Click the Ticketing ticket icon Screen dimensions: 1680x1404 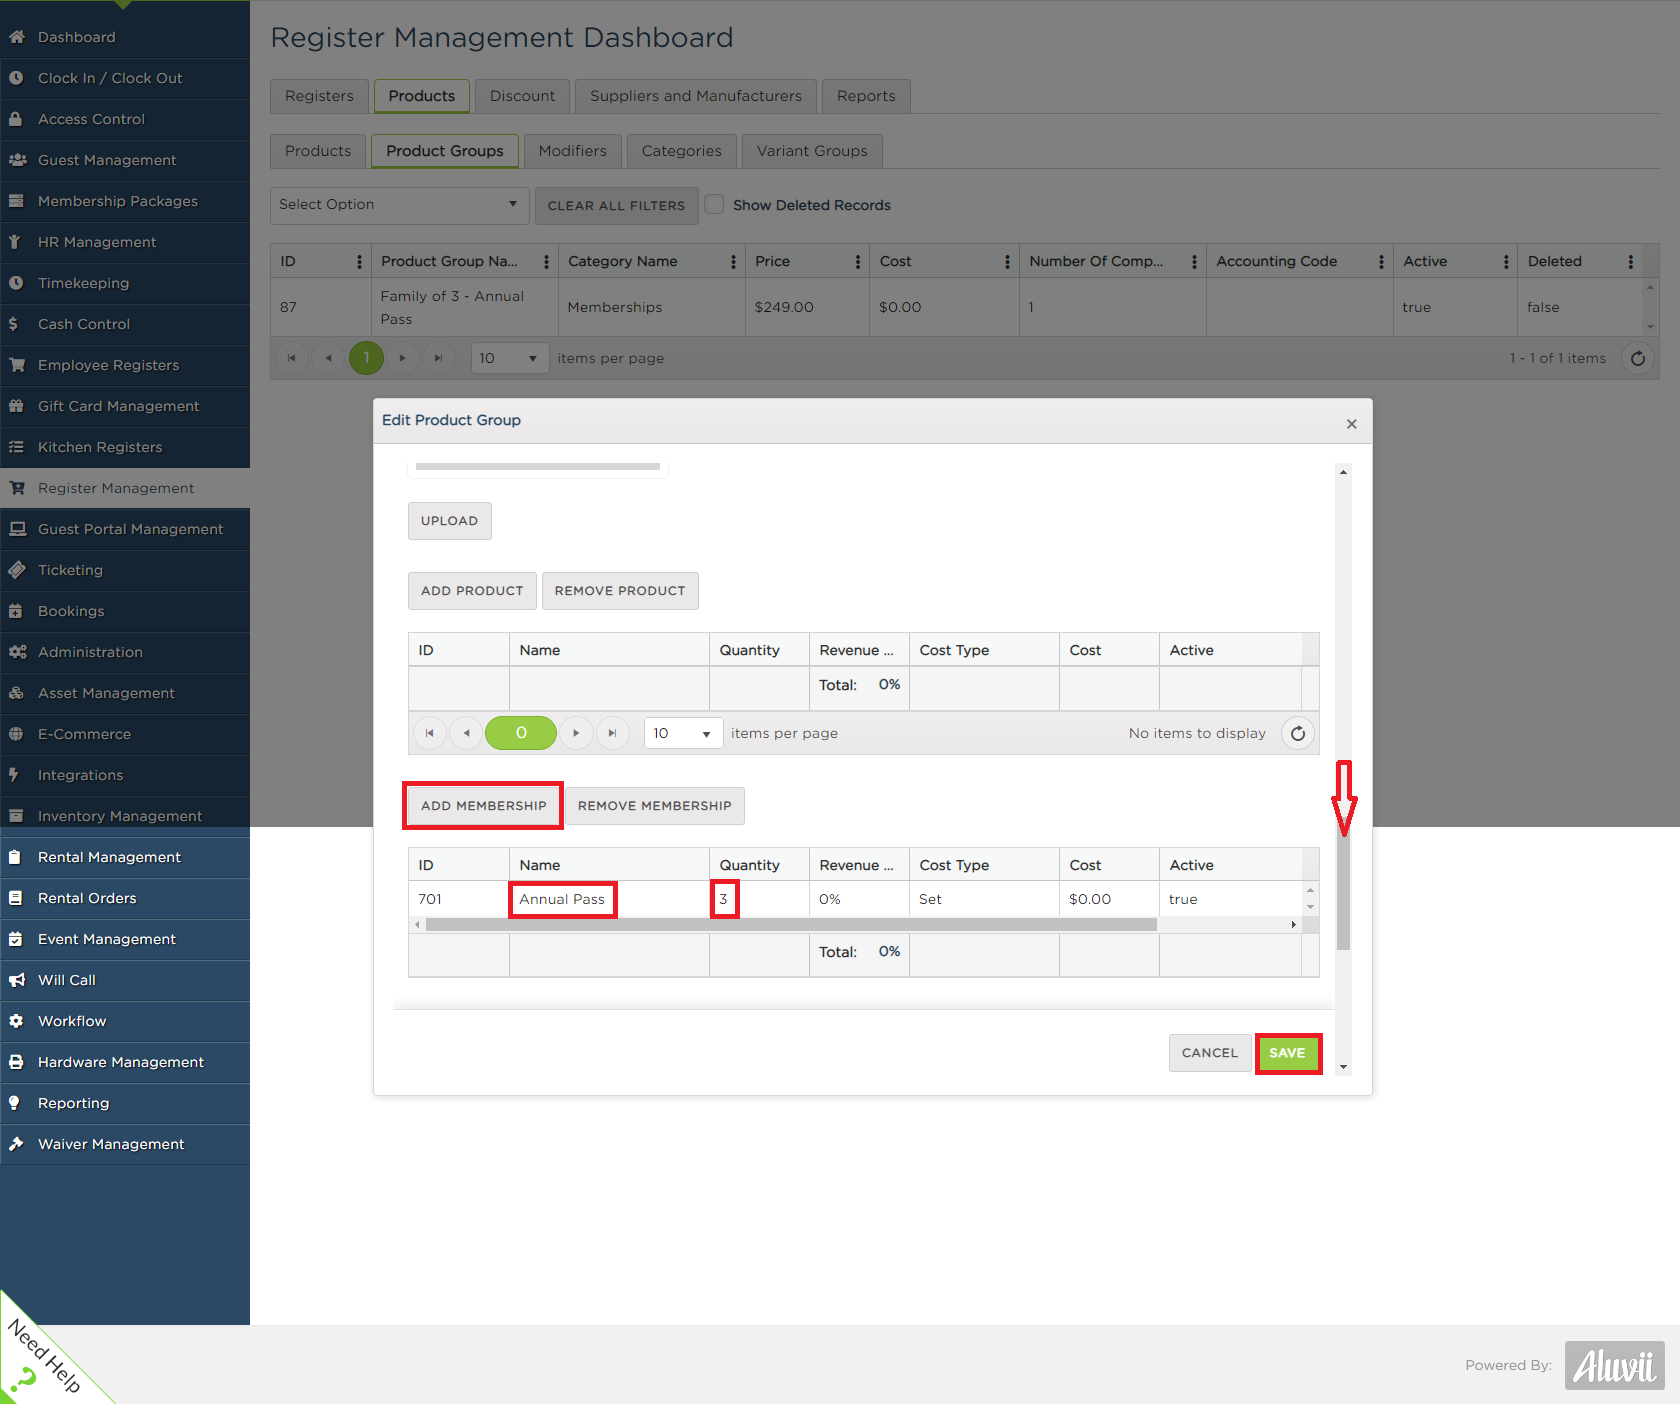[x=17, y=570]
